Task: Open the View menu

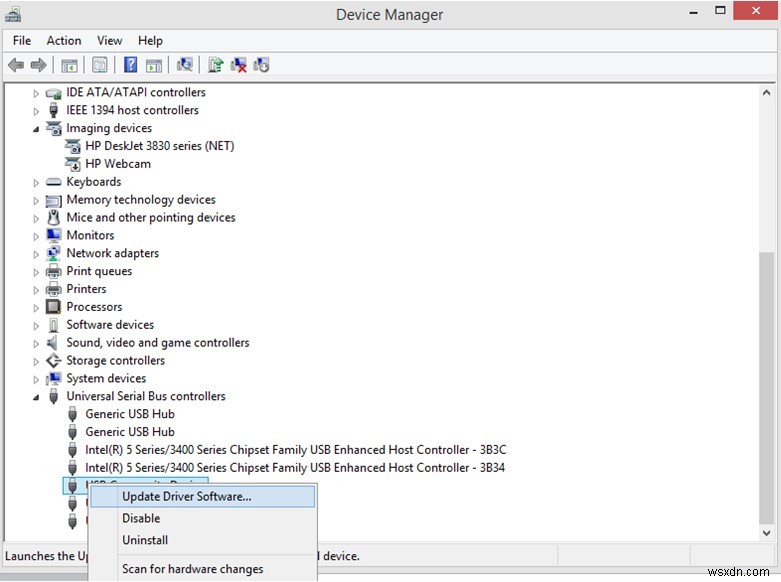Action: coord(110,41)
